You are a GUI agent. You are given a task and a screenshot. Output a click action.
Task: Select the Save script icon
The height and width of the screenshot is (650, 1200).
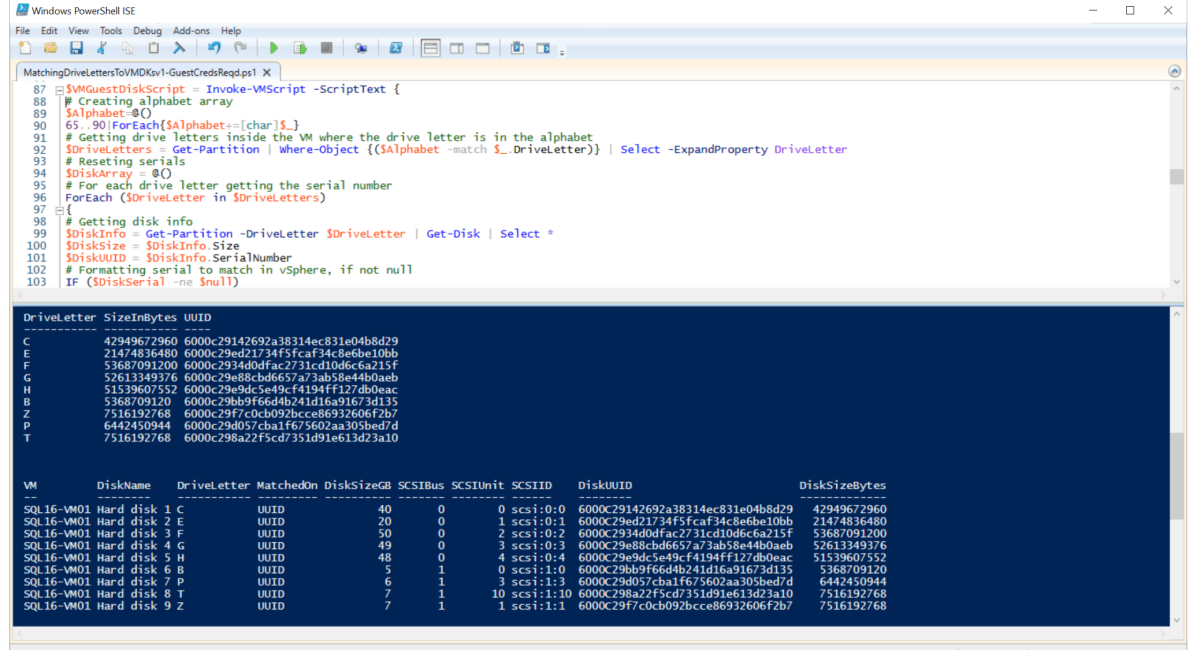tap(76, 47)
